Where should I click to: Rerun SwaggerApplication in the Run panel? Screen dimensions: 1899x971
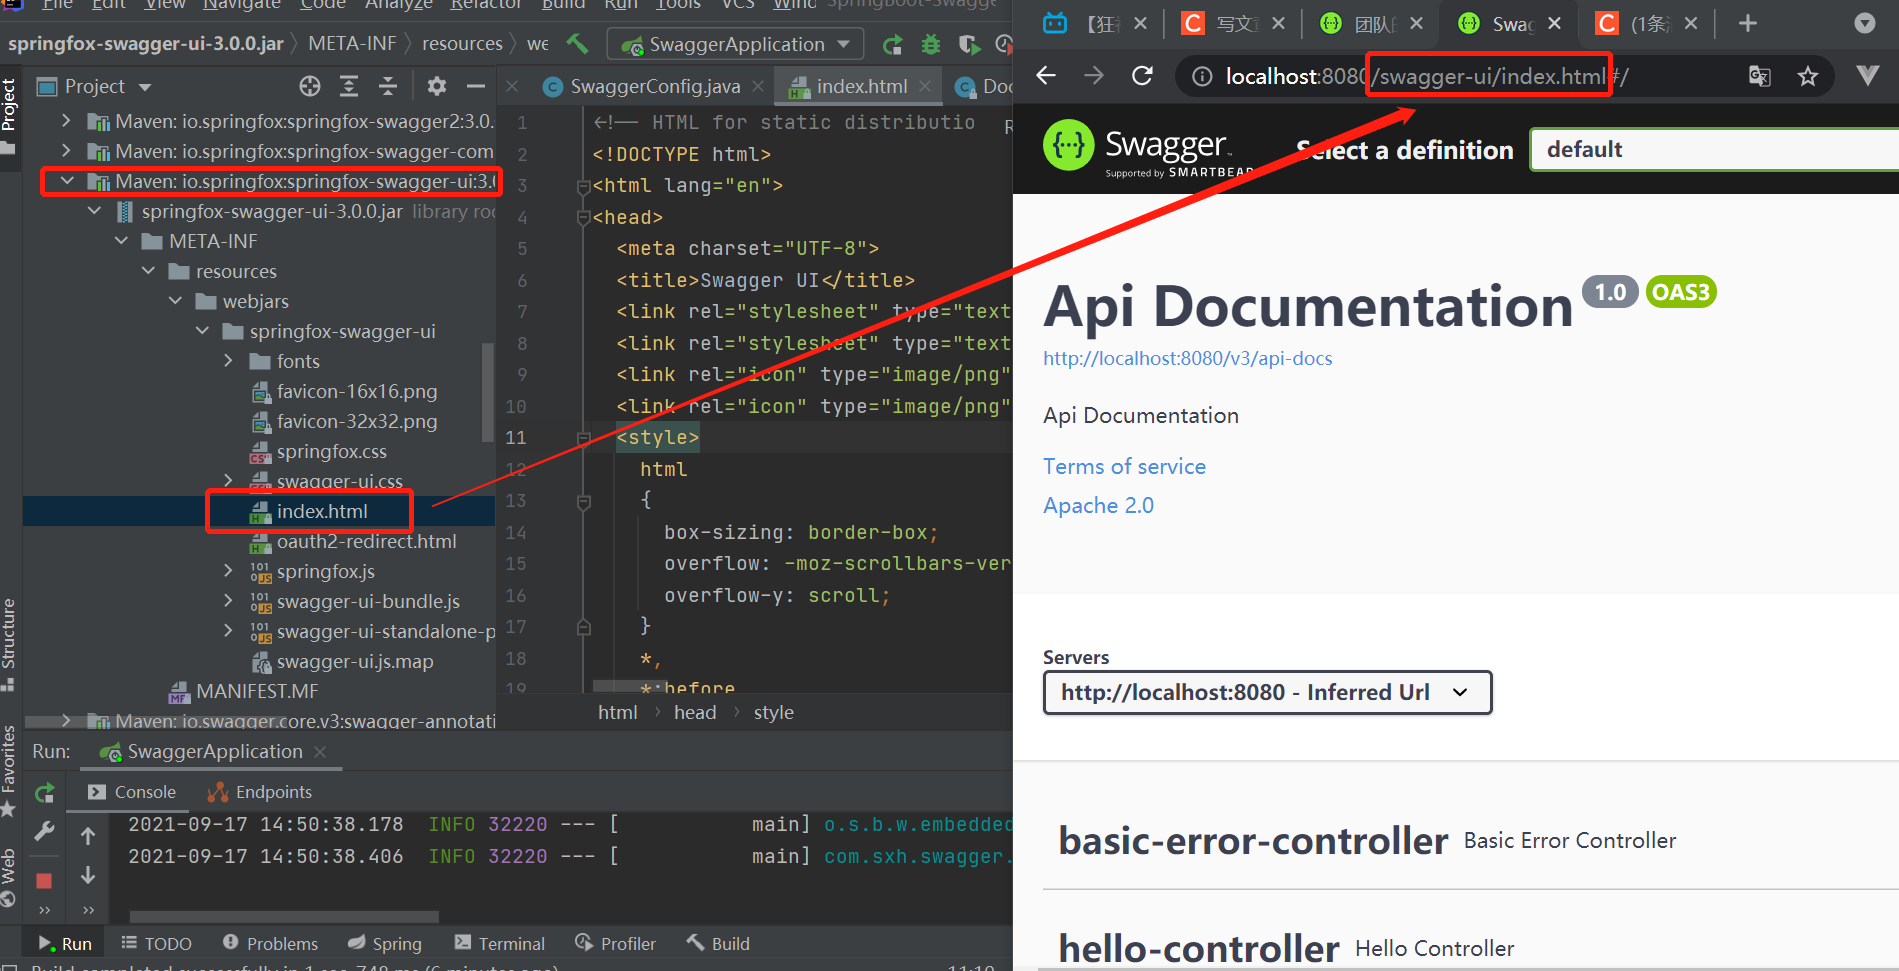(x=44, y=793)
